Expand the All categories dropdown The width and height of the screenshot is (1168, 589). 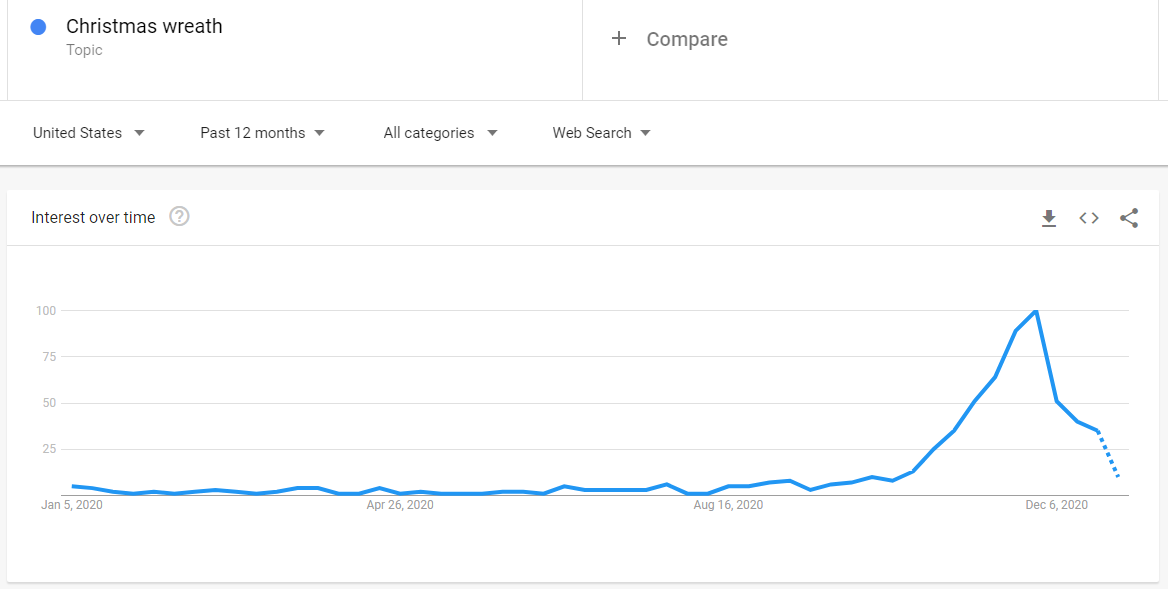tap(440, 133)
